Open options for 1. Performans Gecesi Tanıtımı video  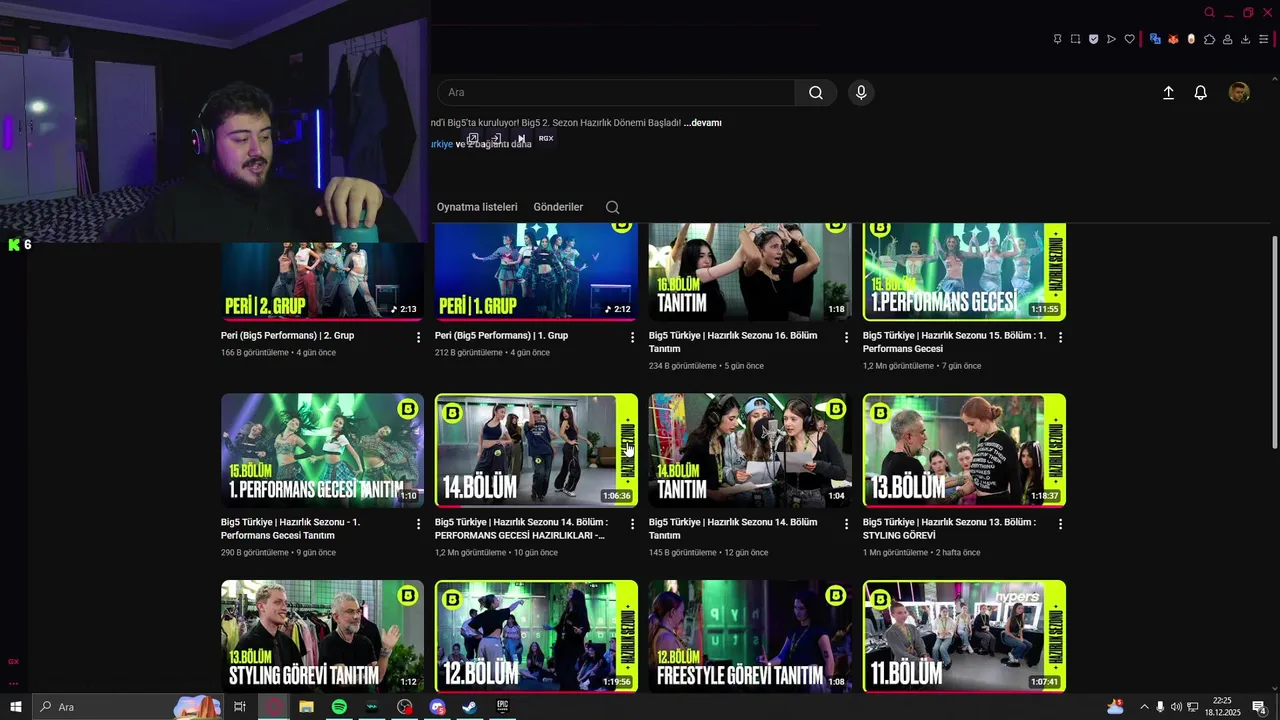click(x=418, y=524)
